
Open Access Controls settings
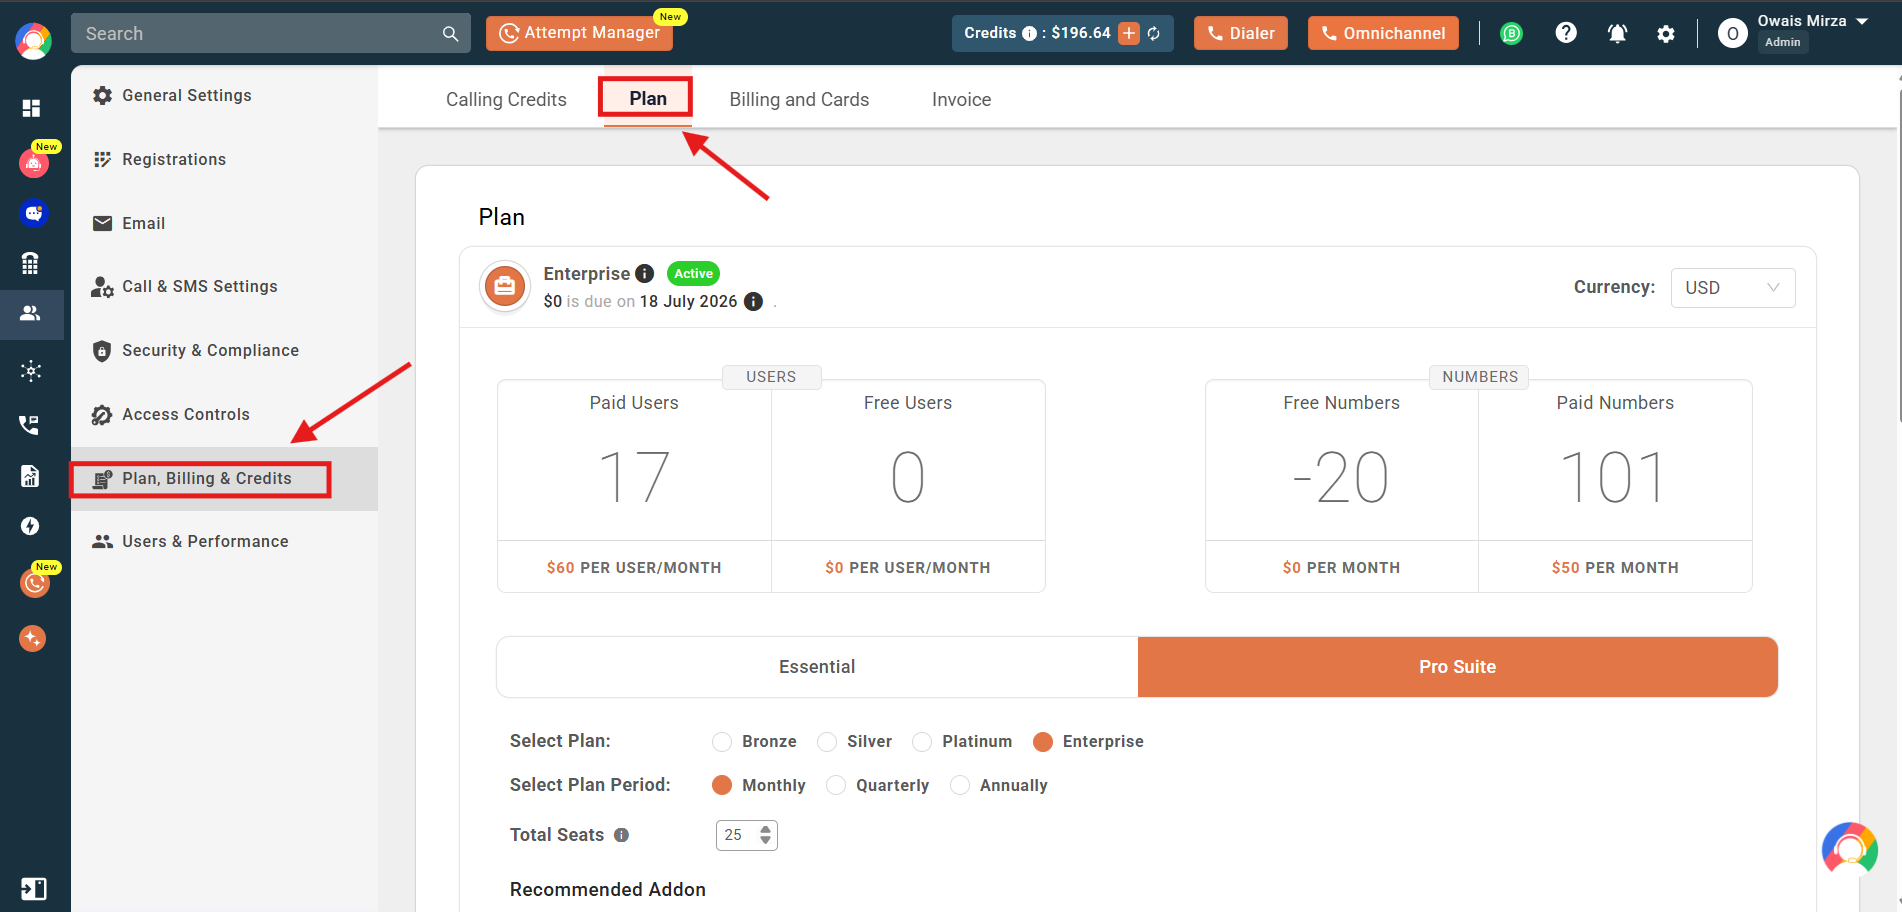coord(224,414)
